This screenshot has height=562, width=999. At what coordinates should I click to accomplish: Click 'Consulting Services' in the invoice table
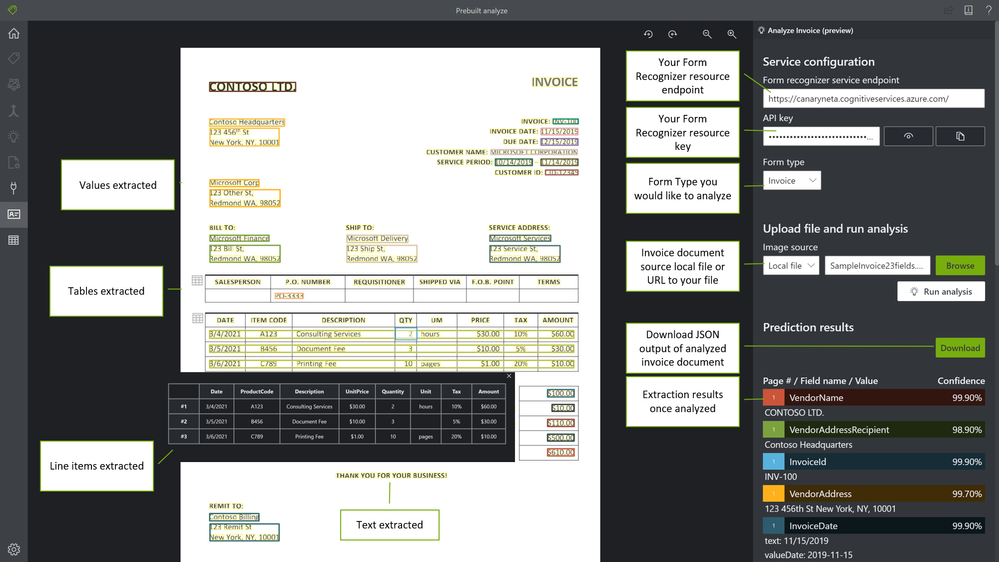coord(328,334)
